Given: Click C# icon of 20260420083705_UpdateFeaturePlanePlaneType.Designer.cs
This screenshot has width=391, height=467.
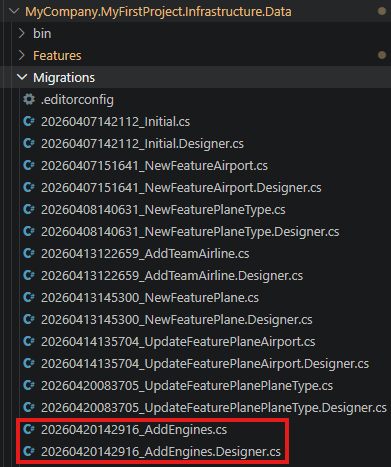Looking at the screenshot, I should click(x=29, y=407).
